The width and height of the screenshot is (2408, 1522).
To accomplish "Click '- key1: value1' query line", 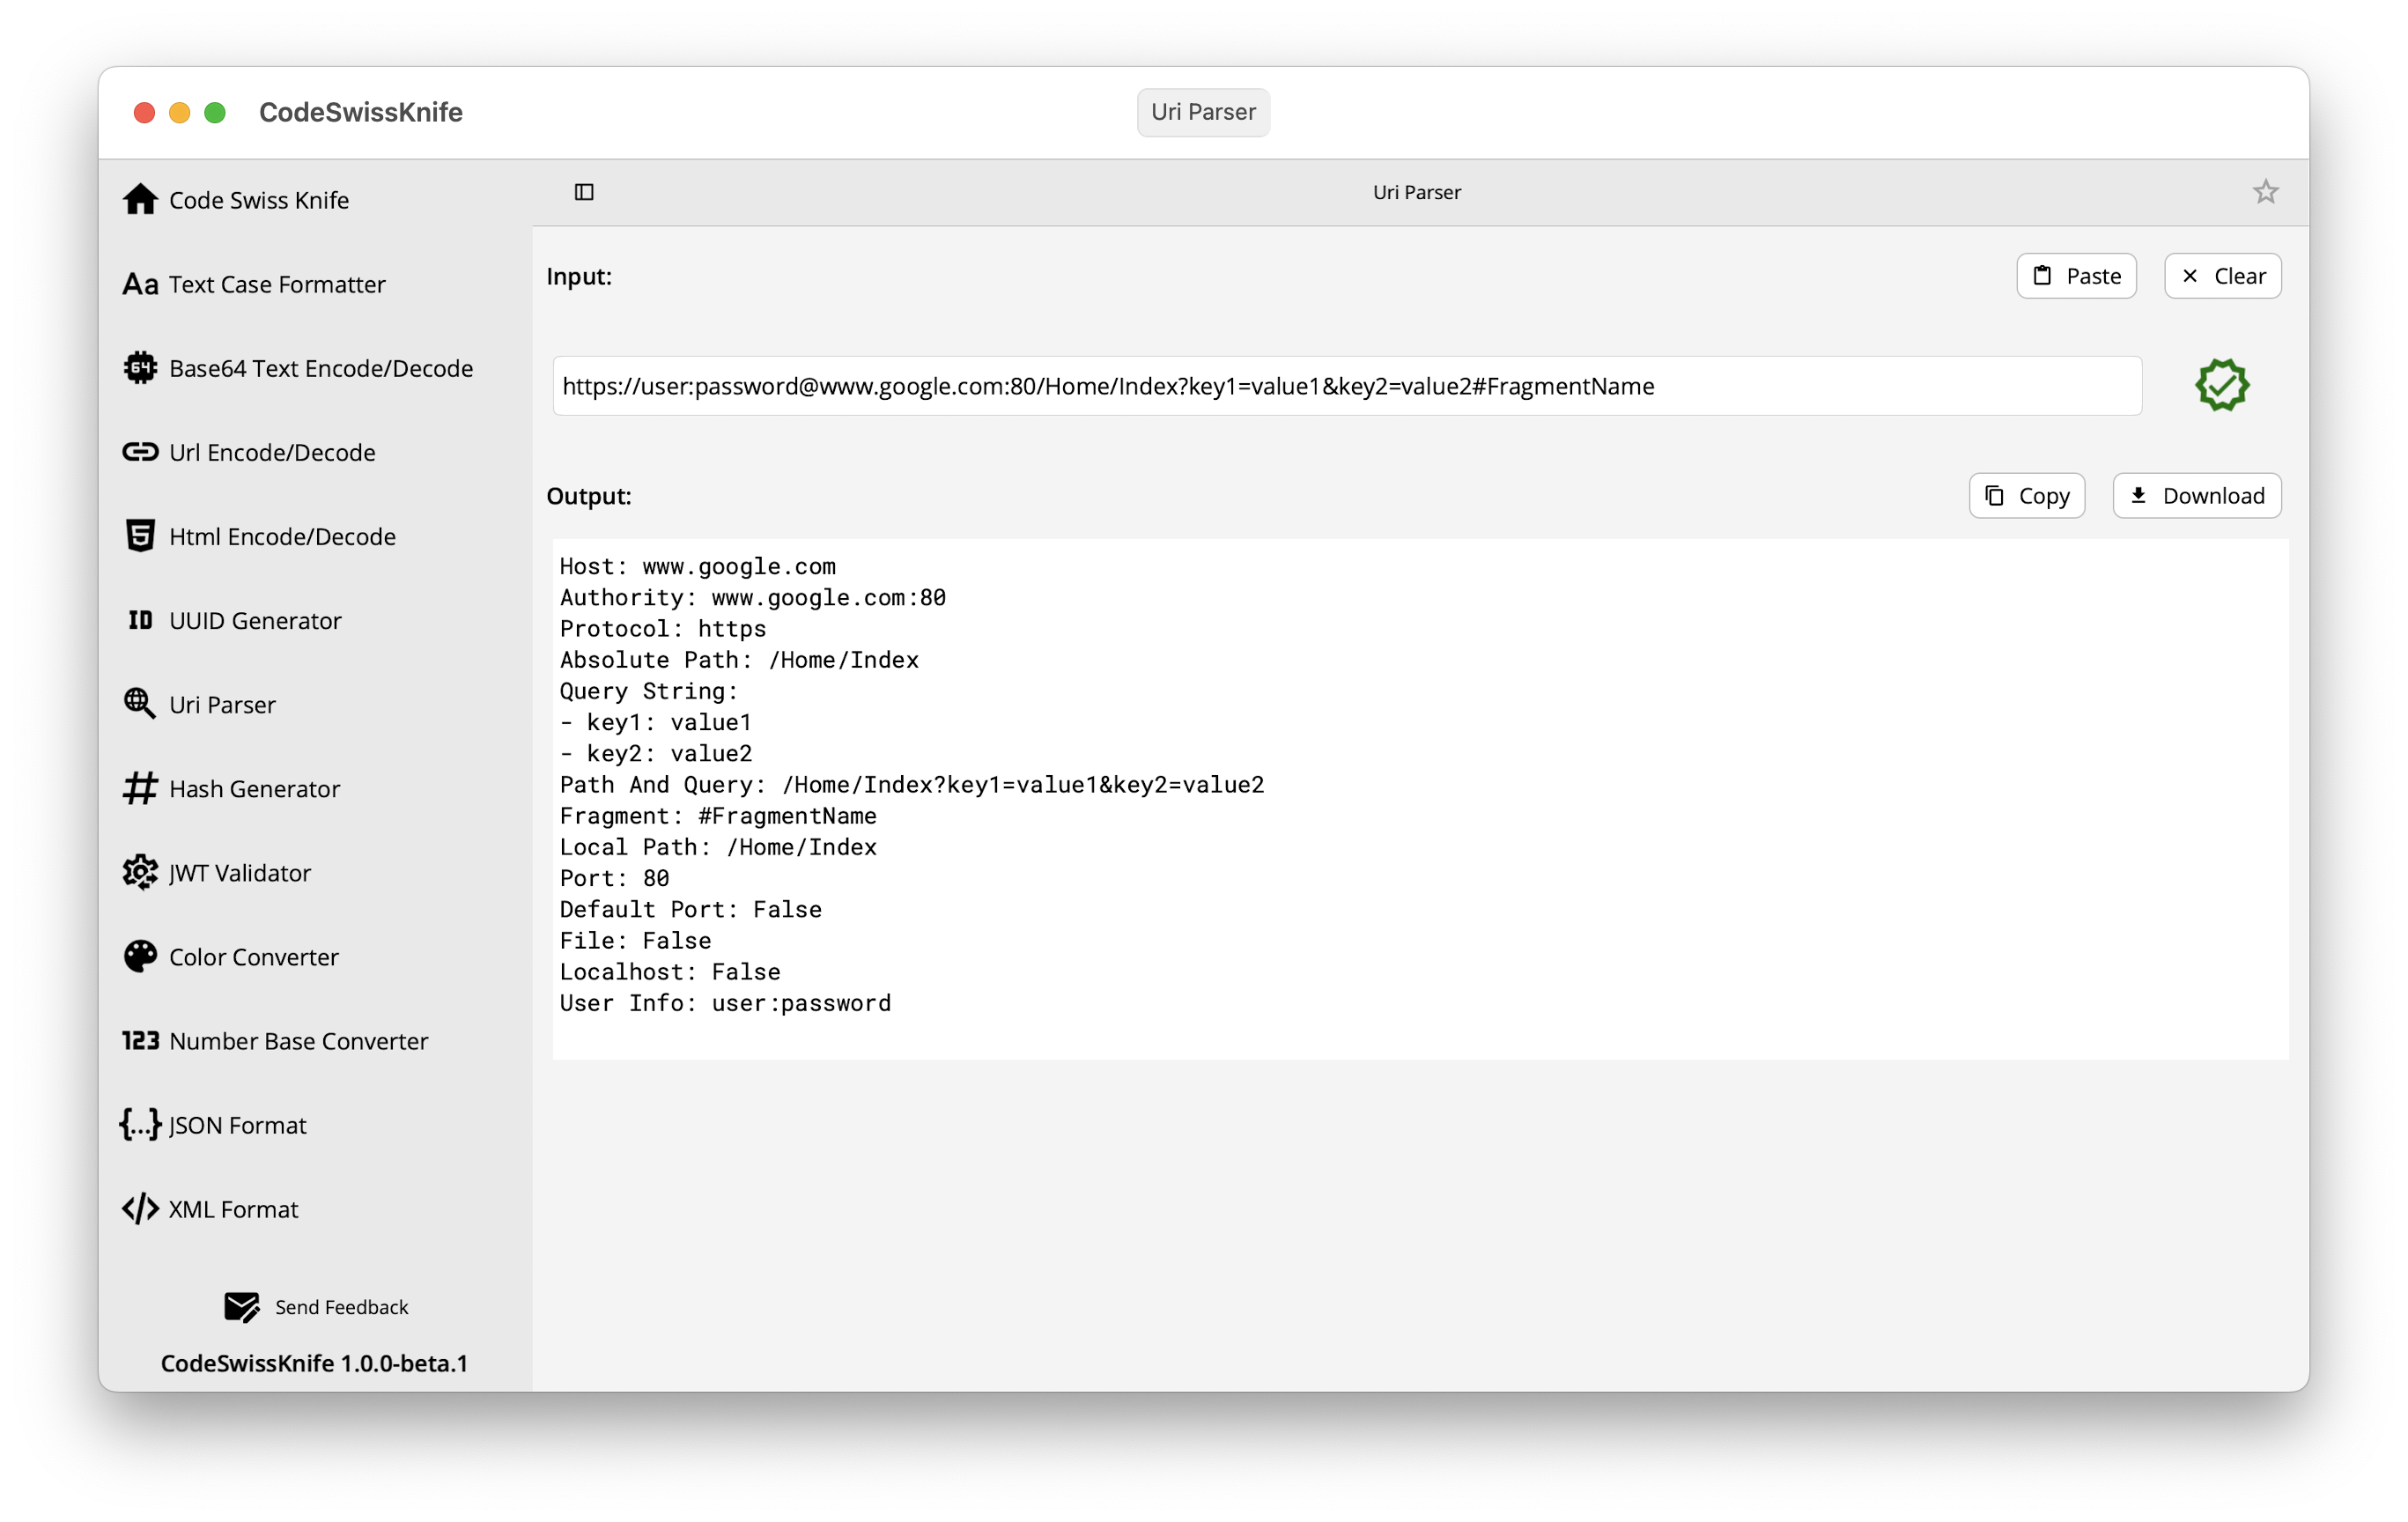I will point(655,722).
